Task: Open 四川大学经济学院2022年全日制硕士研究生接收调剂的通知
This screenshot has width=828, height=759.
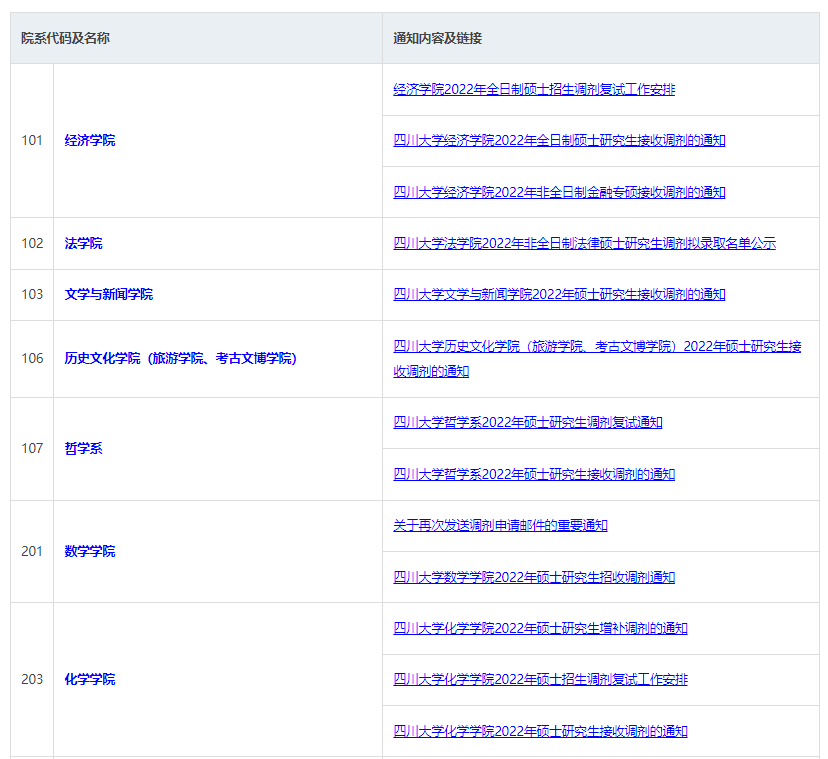Action: (x=559, y=140)
